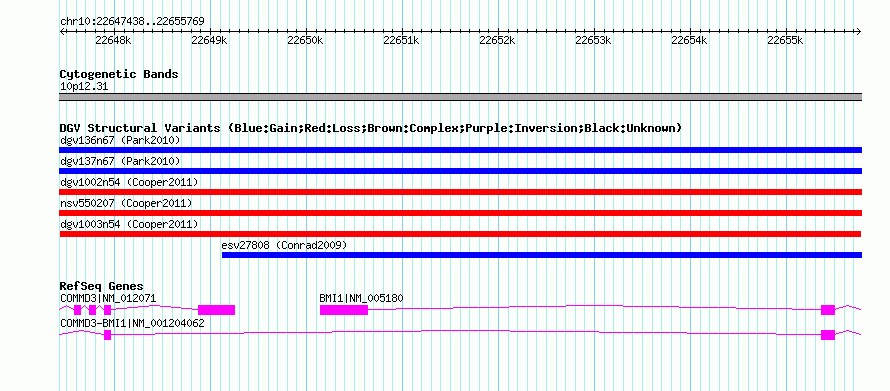Screen dimensions: 890x391
Task: Click the 22653k ruler tick label
Action: [x=593, y=40]
